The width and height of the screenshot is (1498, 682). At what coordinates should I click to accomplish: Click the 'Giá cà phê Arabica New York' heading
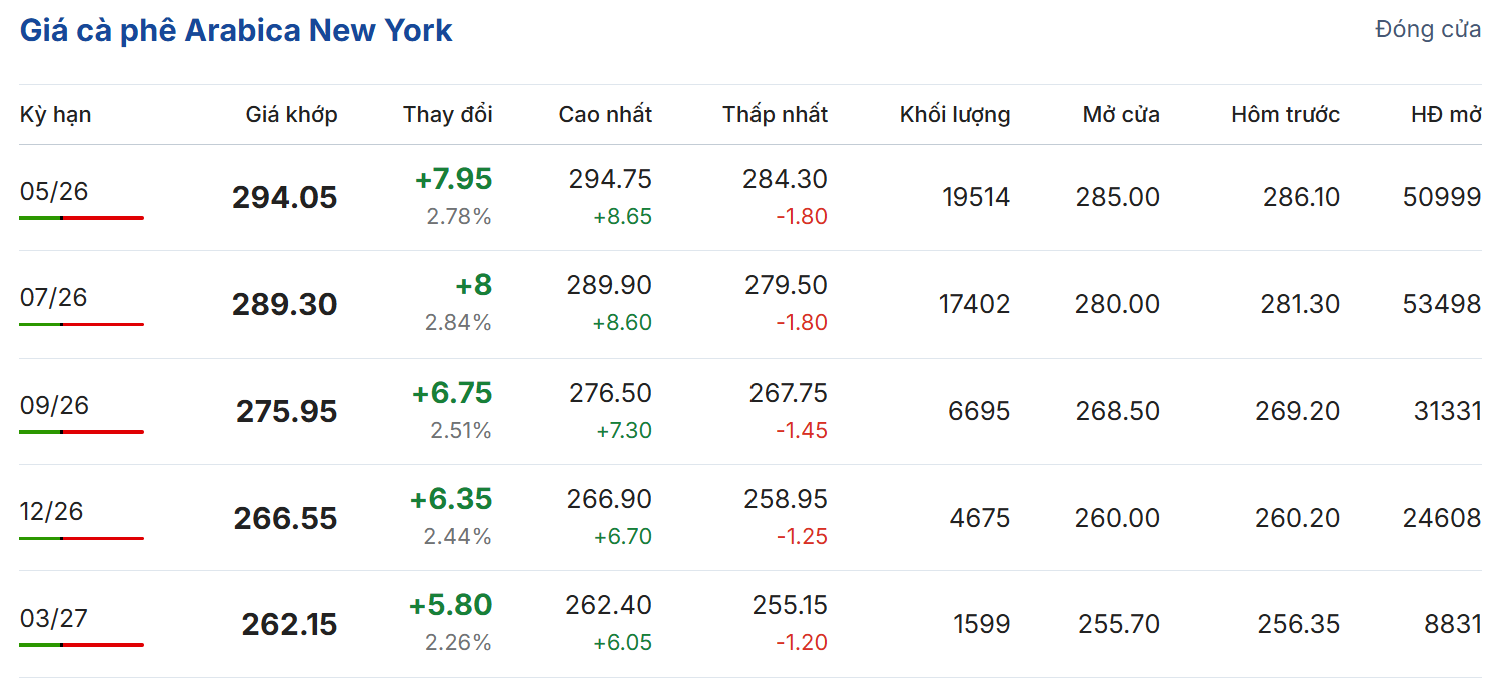[x=236, y=30]
